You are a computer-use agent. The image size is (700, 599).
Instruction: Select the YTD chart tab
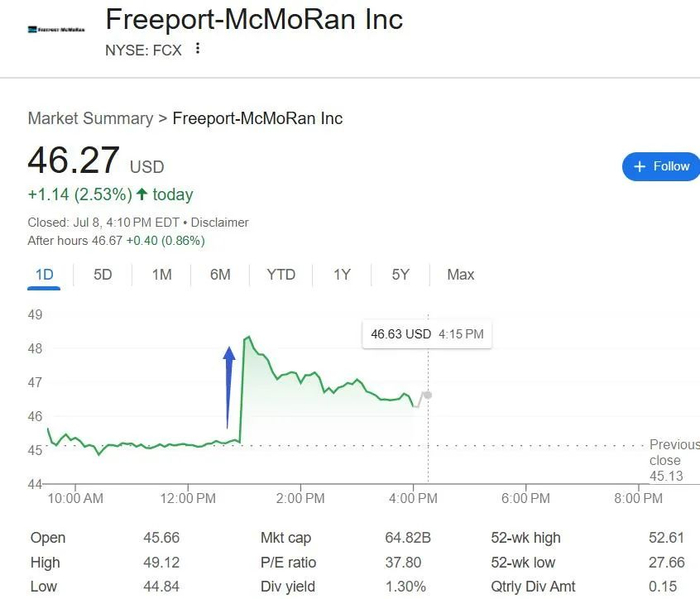tap(281, 274)
